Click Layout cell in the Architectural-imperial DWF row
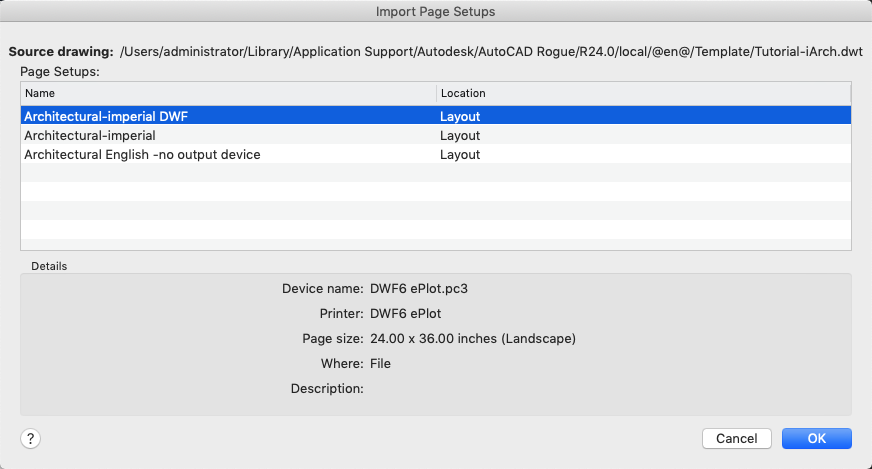Viewport: 872px width, 469px height. (x=460, y=116)
